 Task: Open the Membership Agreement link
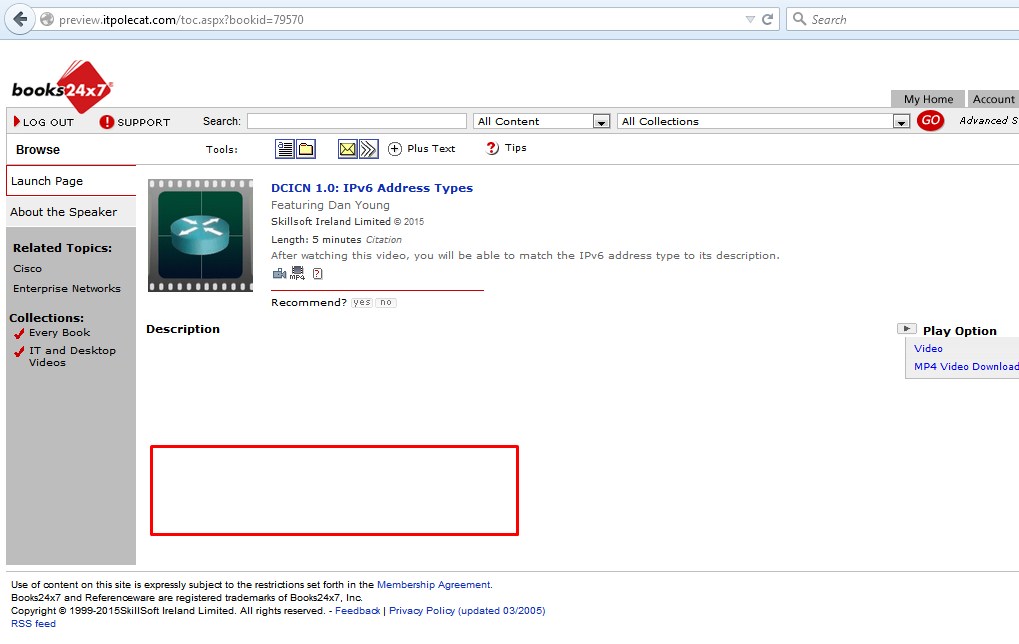pos(433,584)
